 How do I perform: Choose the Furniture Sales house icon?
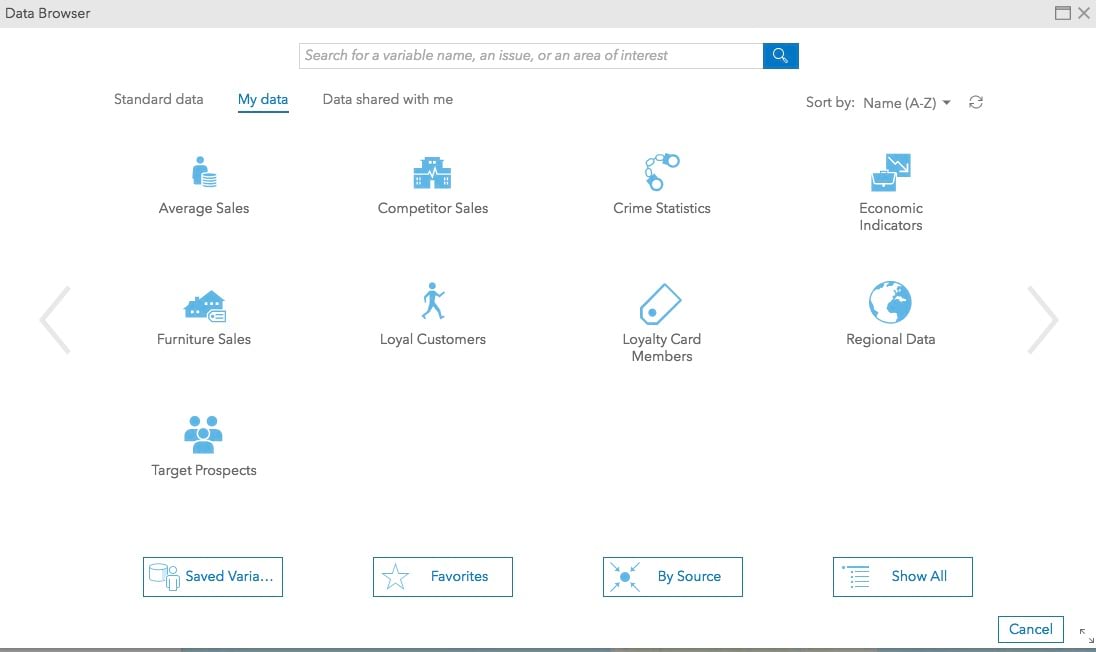tap(204, 304)
